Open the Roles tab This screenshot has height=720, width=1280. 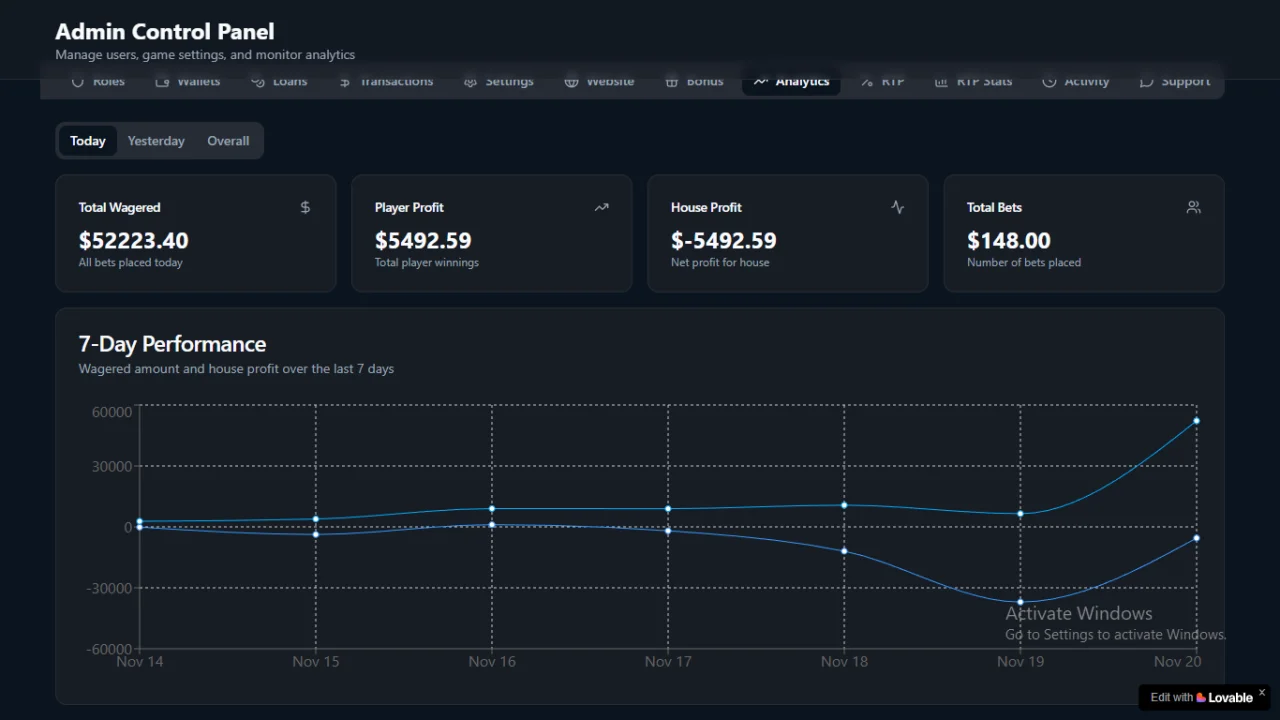[98, 82]
